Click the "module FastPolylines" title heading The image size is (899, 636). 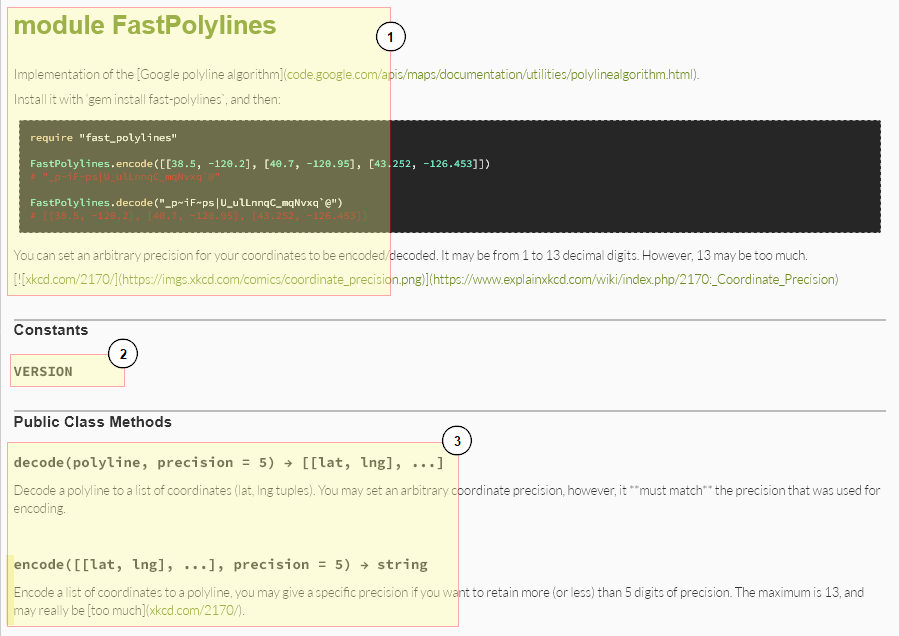pyautogui.click(x=145, y=25)
